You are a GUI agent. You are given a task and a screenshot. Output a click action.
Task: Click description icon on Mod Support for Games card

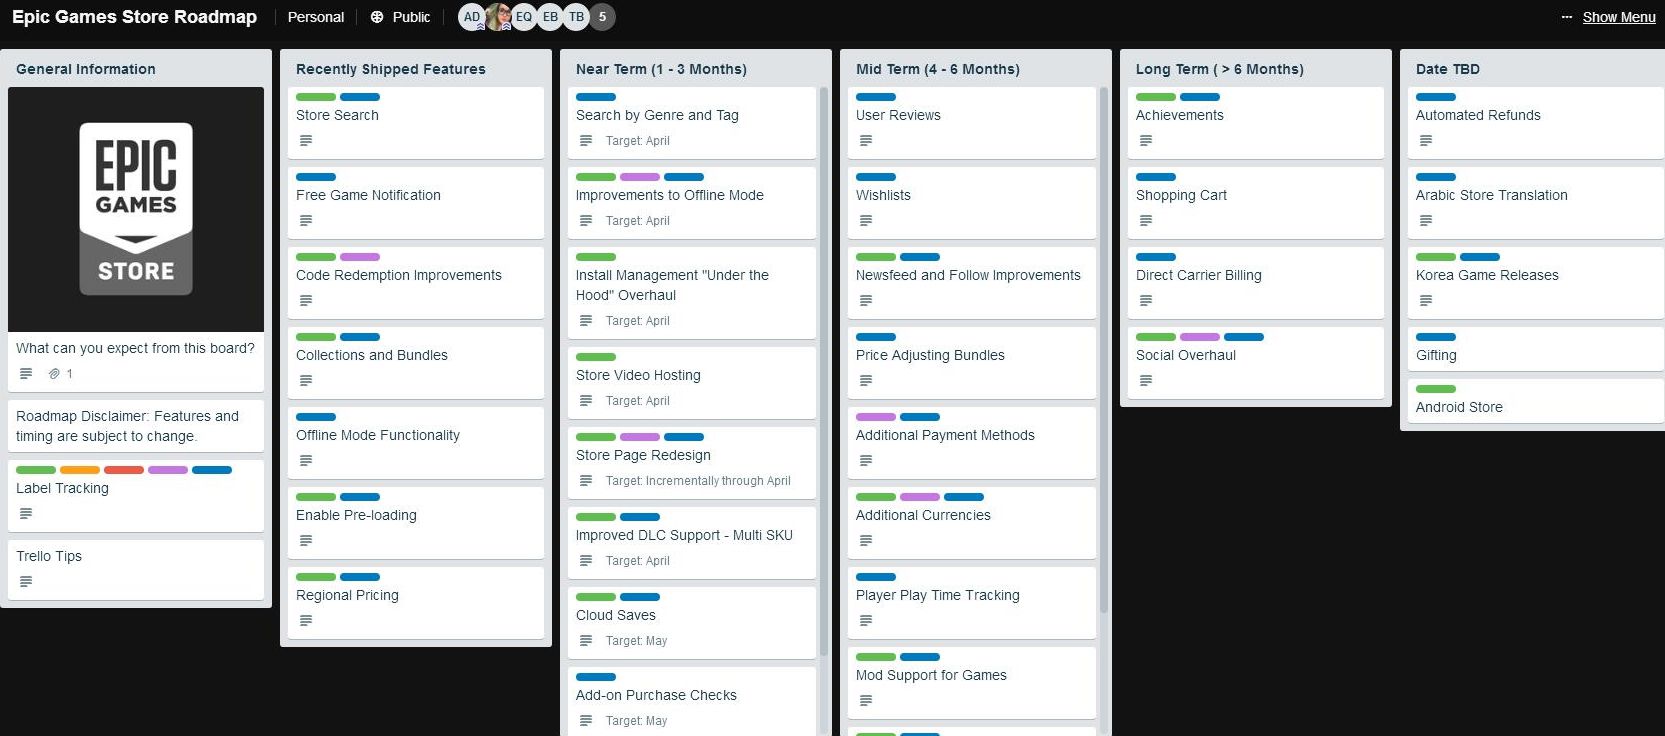(x=866, y=701)
